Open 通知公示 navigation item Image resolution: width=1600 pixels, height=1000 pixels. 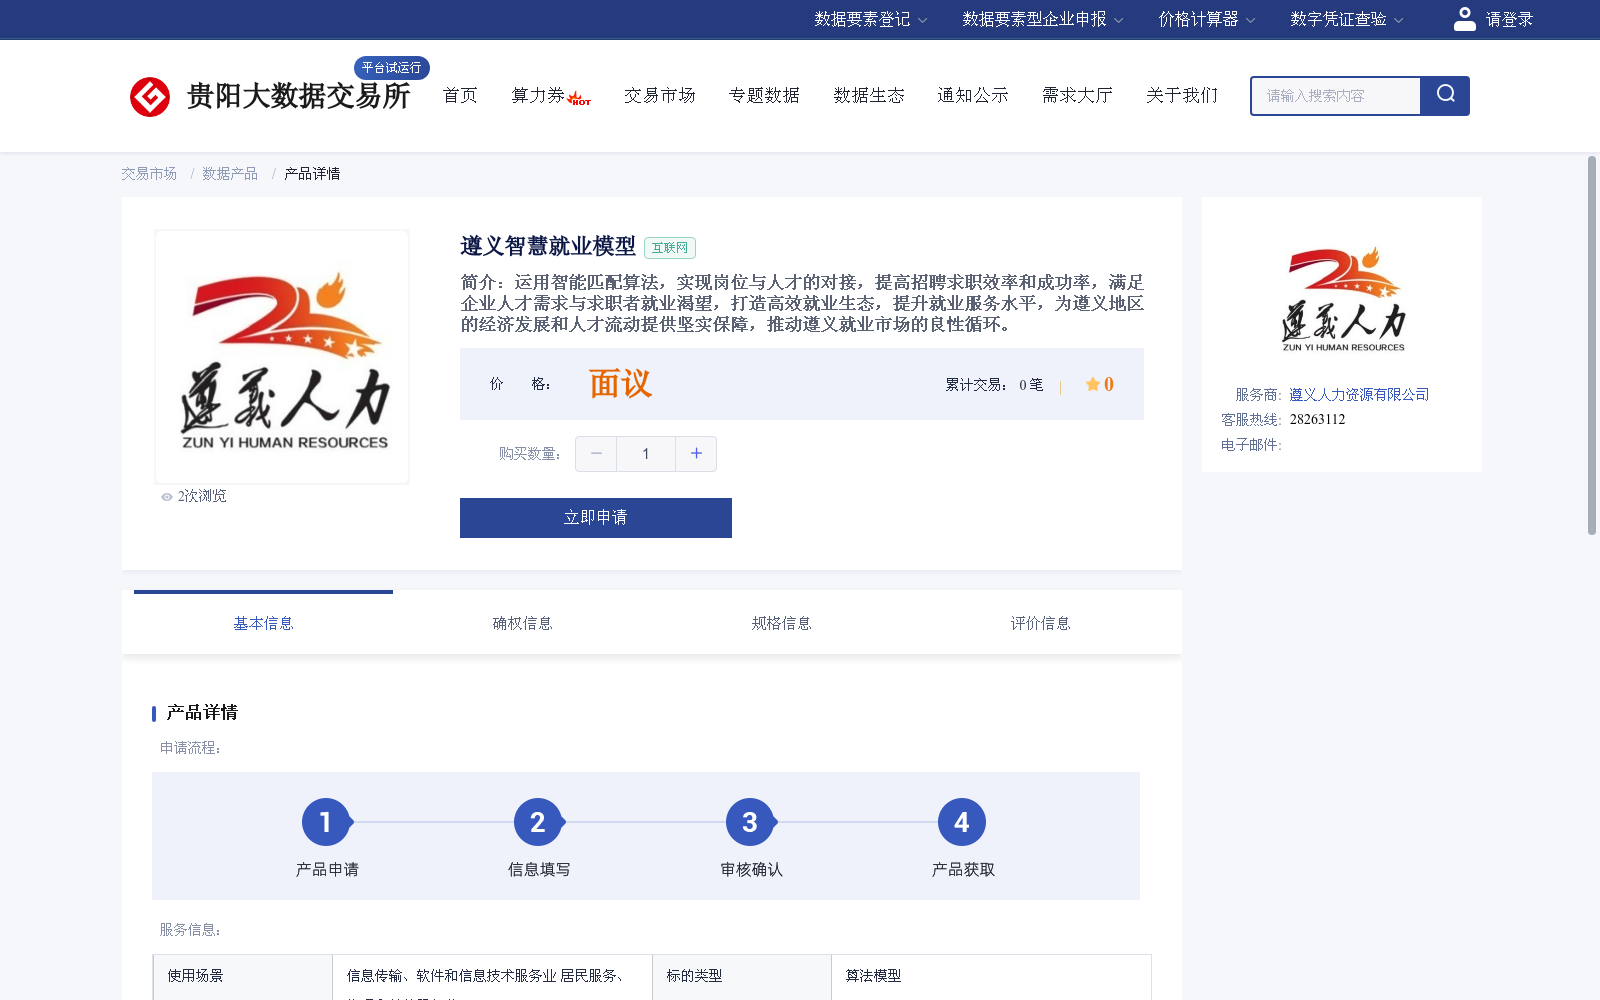coord(973,96)
